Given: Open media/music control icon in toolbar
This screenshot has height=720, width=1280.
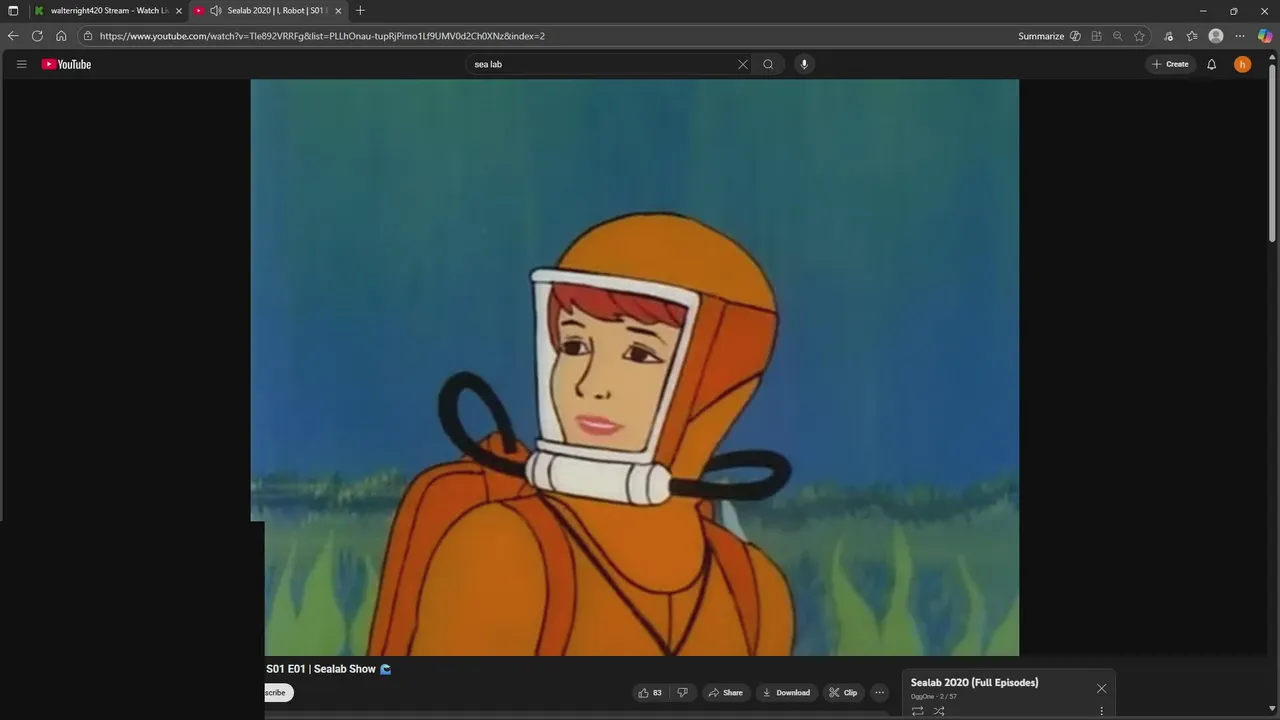Looking at the screenshot, I should pyautogui.click(x=1168, y=36).
